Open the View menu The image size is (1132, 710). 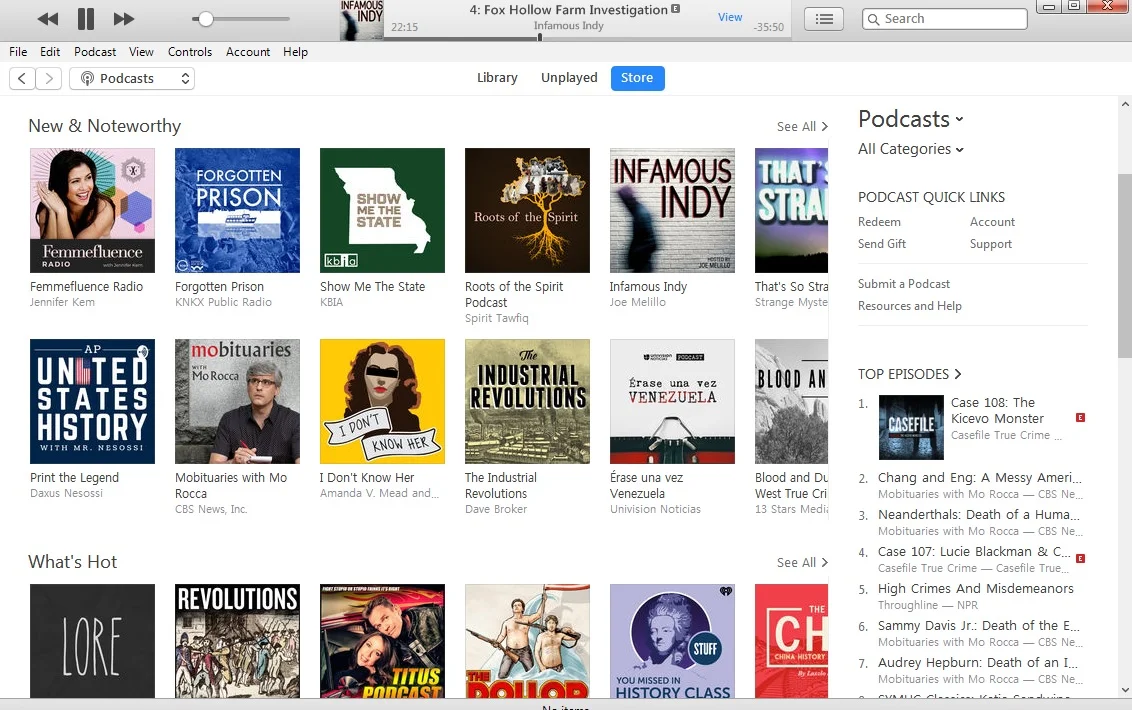(141, 51)
